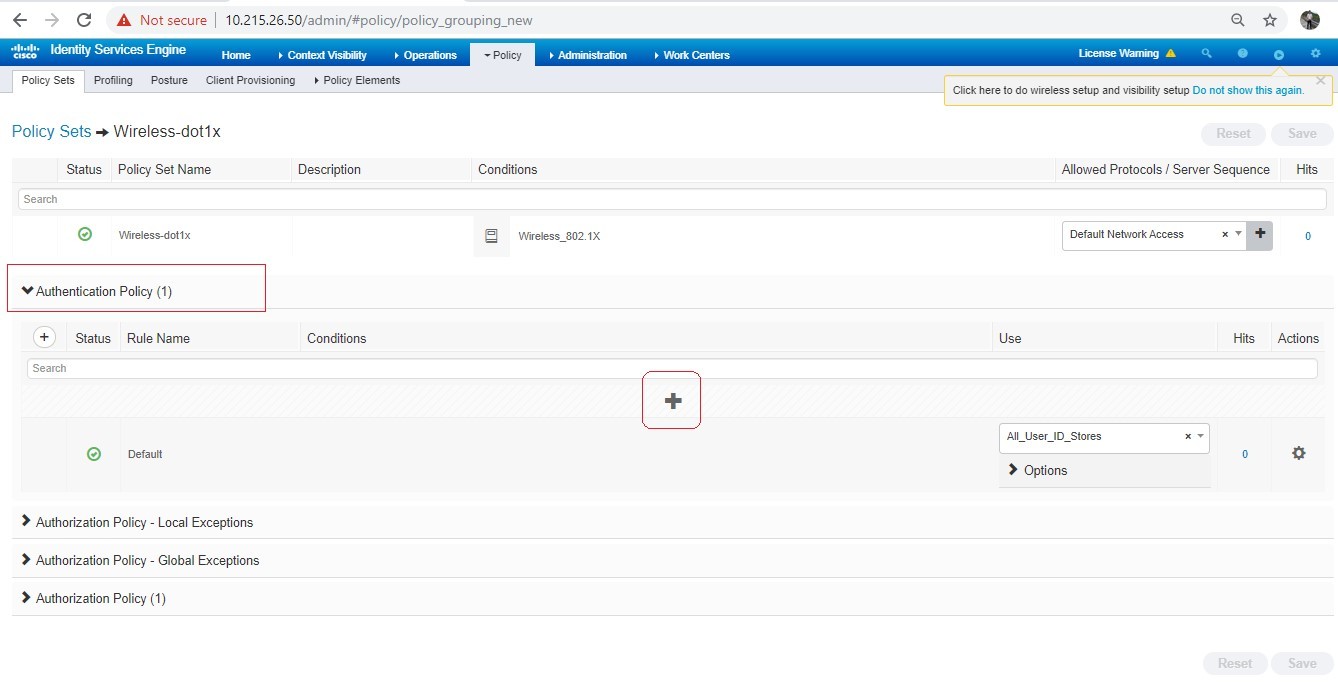
Task: Click the Policy Sets breadcrumb link
Action: pos(51,131)
